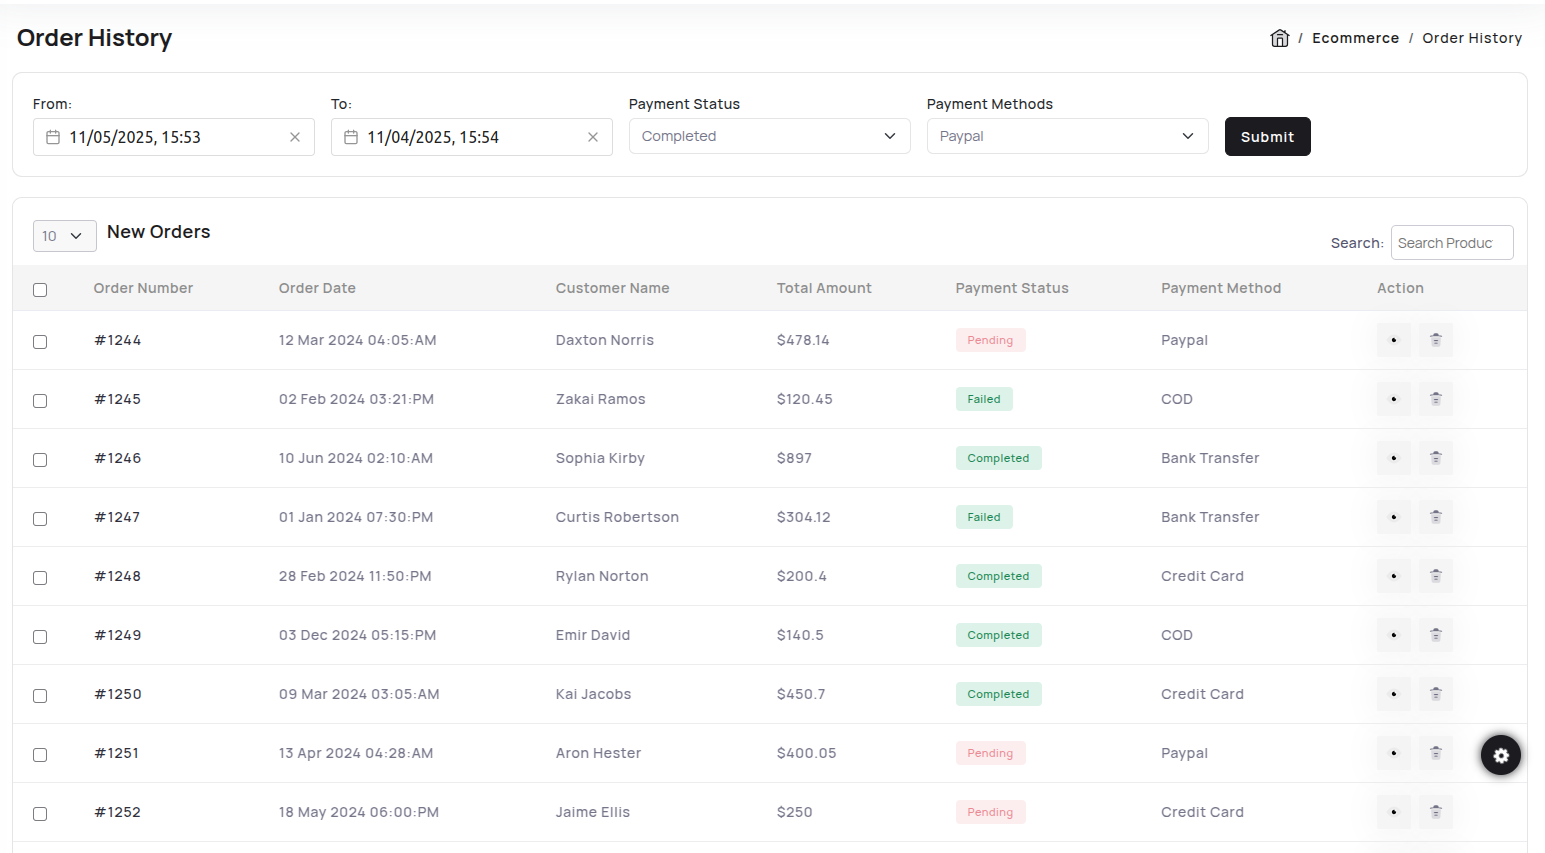Delete order #1247 using the trash icon
1545x853 pixels.
(x=1436, y=517)
